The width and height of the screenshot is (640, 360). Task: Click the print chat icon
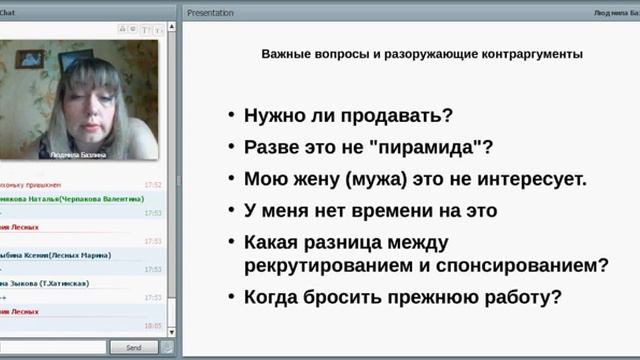tap(122, 29)
